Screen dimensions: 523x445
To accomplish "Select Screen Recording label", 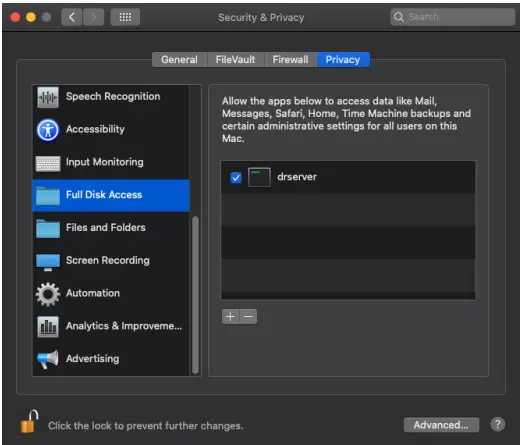I will 108,260.
